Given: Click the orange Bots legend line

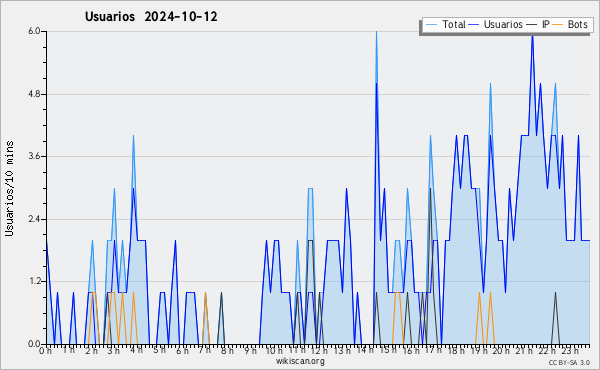Looking at the screenshot, I should [558, 25].
